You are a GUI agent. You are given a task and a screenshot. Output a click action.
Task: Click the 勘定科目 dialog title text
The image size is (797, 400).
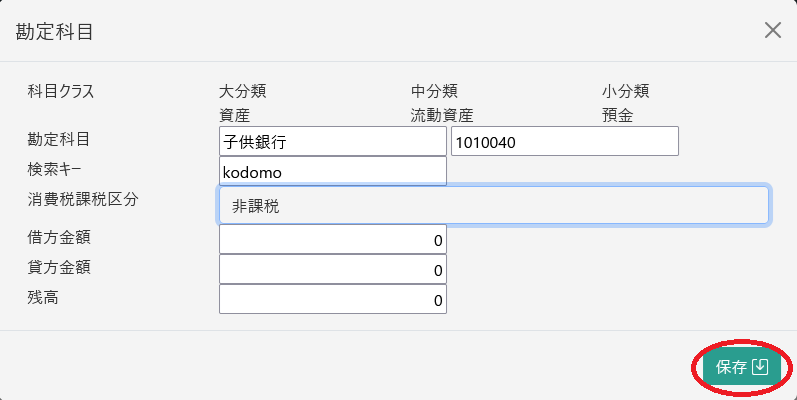click(x=55, y=31)
